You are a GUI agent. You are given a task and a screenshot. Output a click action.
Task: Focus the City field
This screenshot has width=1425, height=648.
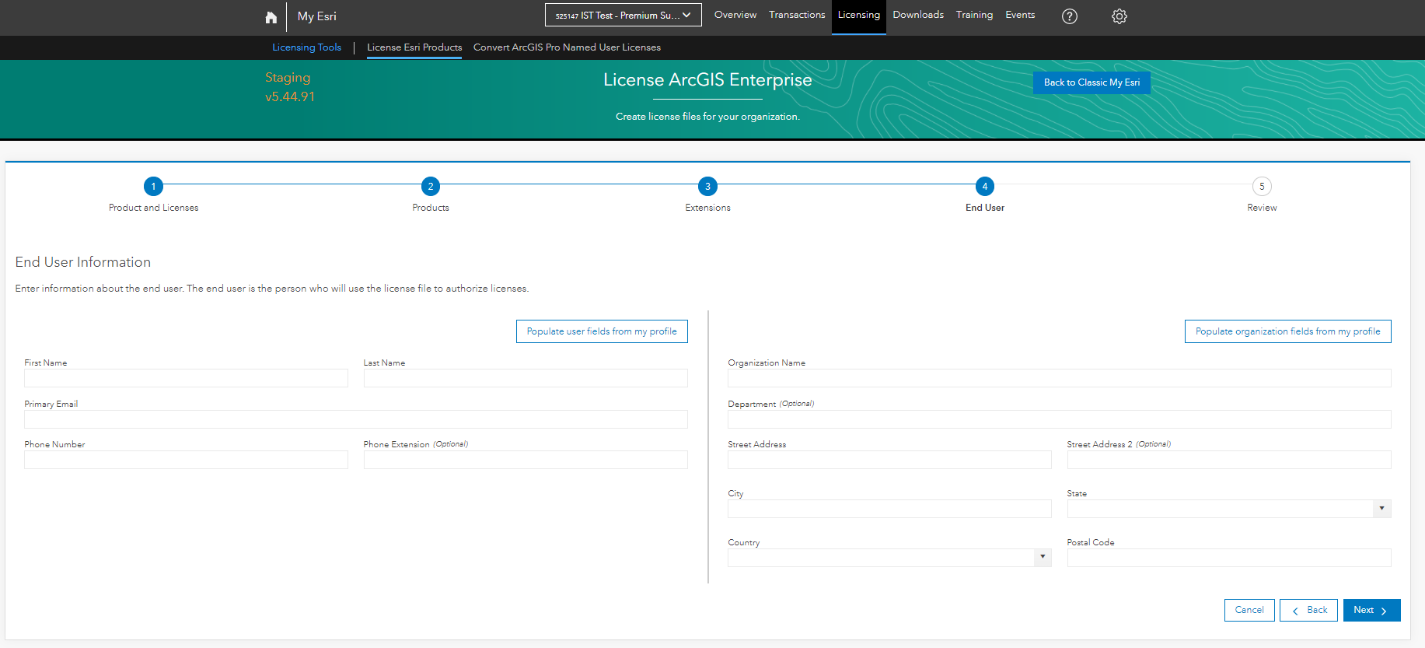(x=890, y=508)
